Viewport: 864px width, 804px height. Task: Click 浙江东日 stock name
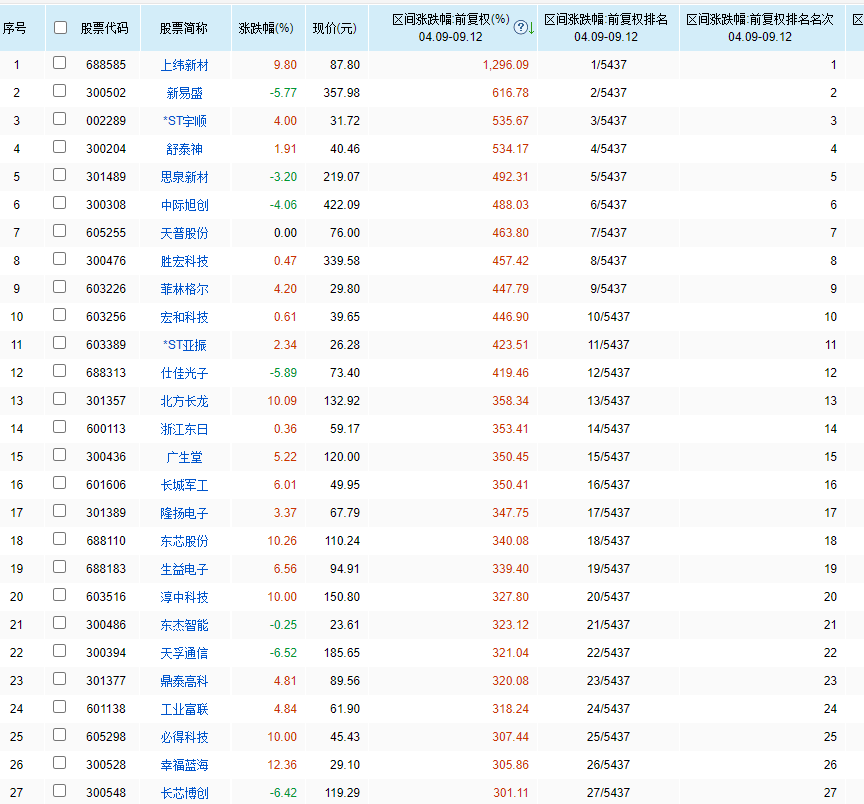point(185,429)
